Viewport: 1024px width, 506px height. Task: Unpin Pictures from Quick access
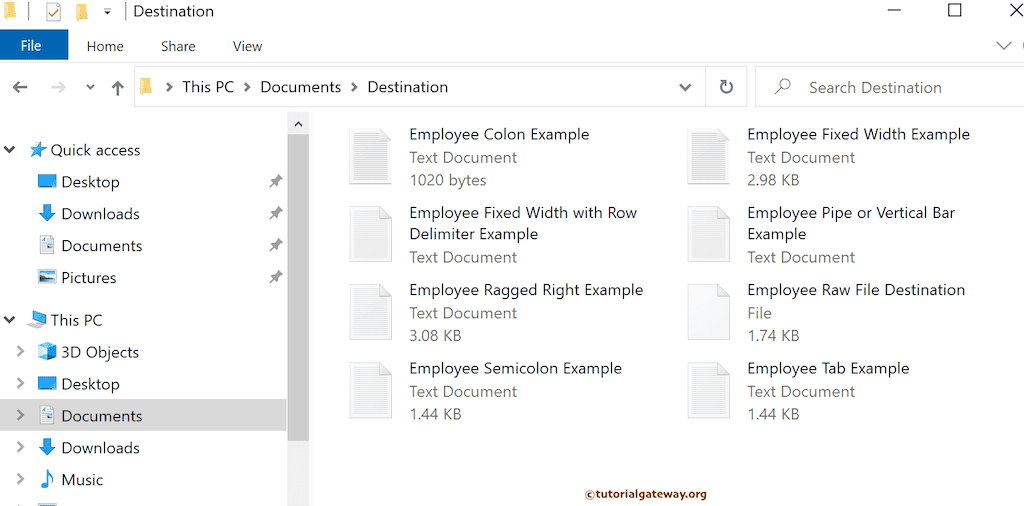tap(276, 277)
